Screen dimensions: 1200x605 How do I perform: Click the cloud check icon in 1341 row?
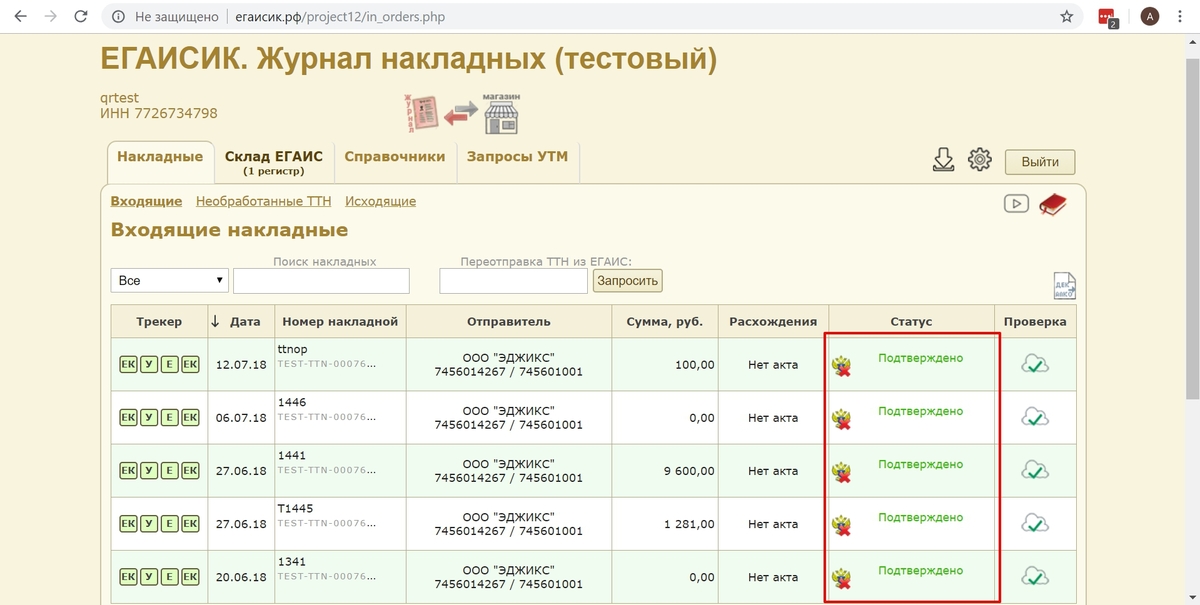point(1035,576)
